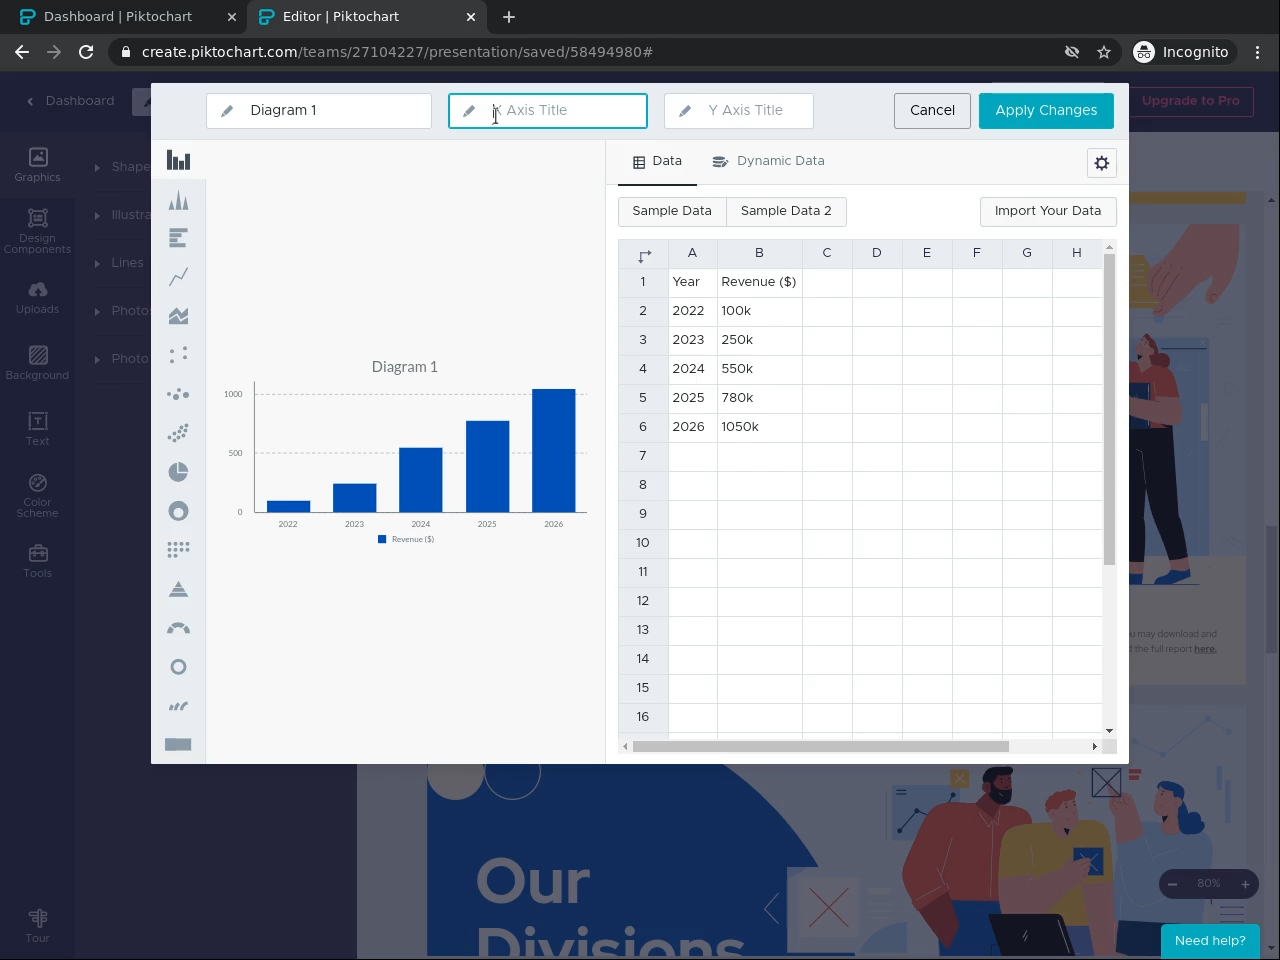Select cell containing '100k'

pos(759,311)
